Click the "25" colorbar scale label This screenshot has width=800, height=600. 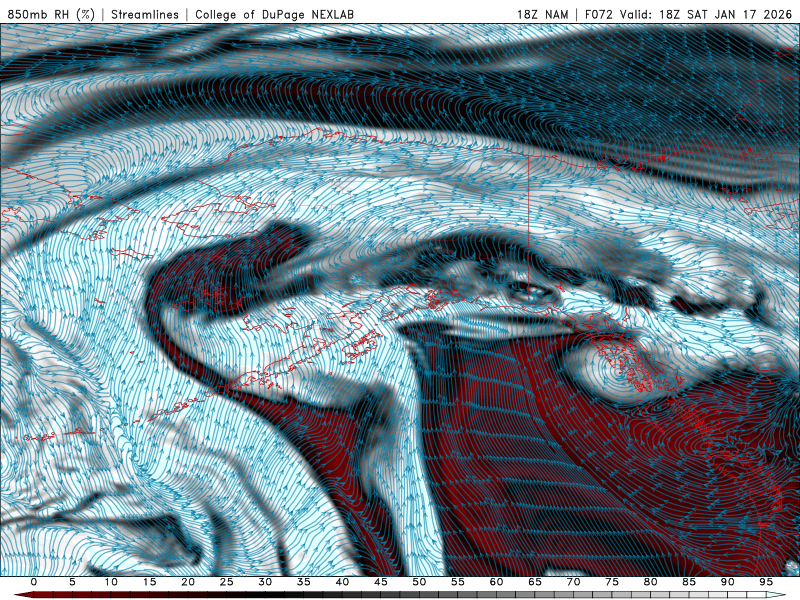[x=227, y=582]
